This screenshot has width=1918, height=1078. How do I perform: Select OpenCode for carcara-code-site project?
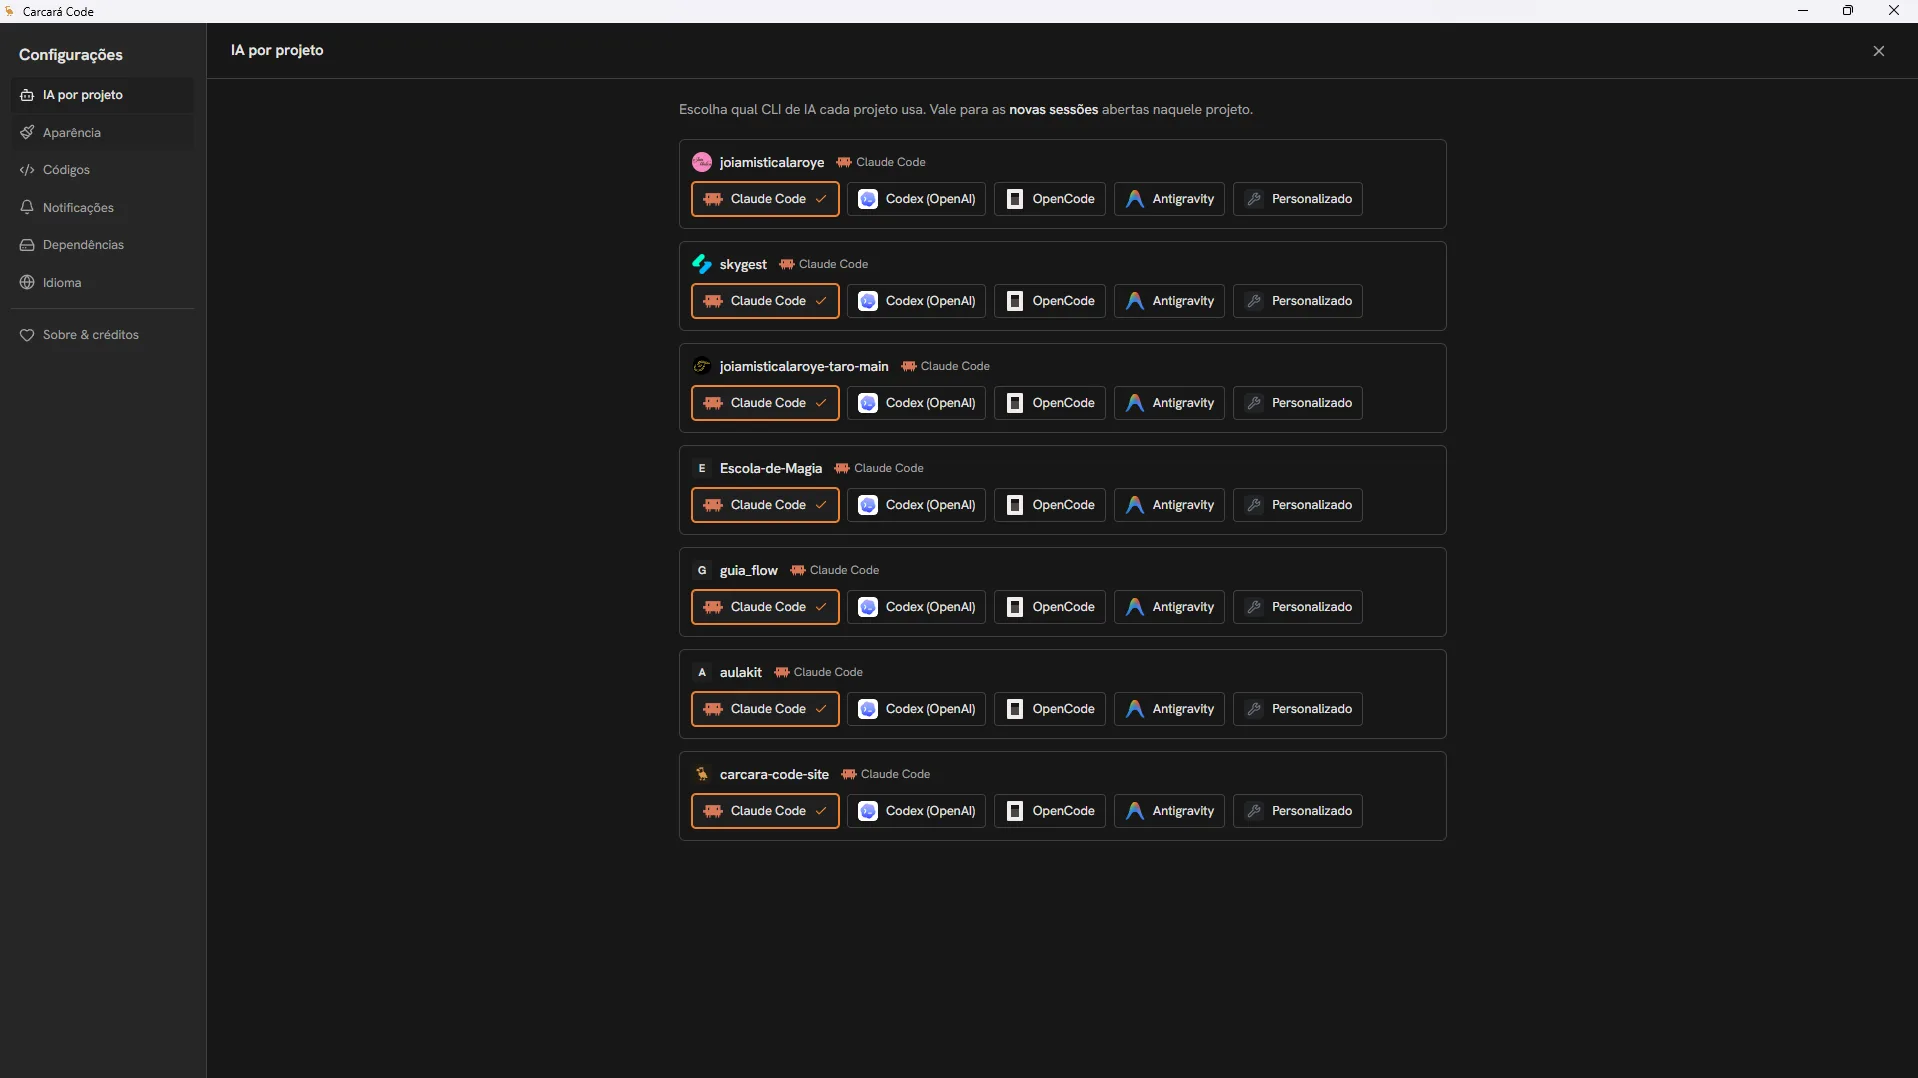coord(1049,811)
